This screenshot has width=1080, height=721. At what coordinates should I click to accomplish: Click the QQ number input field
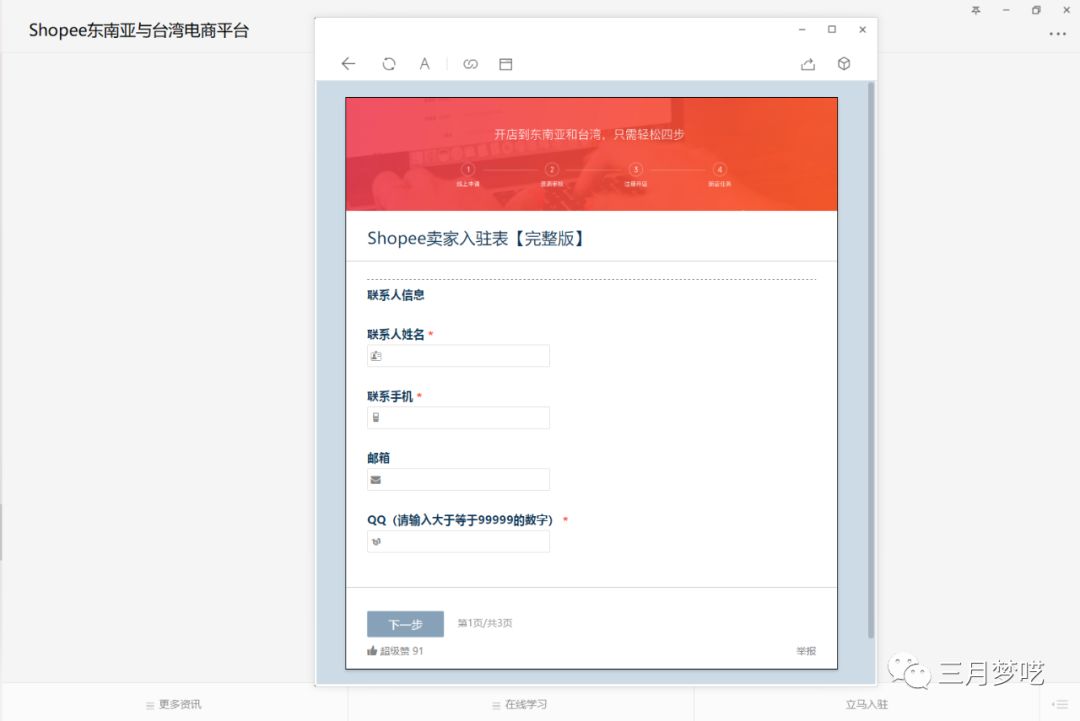point(458,541)
